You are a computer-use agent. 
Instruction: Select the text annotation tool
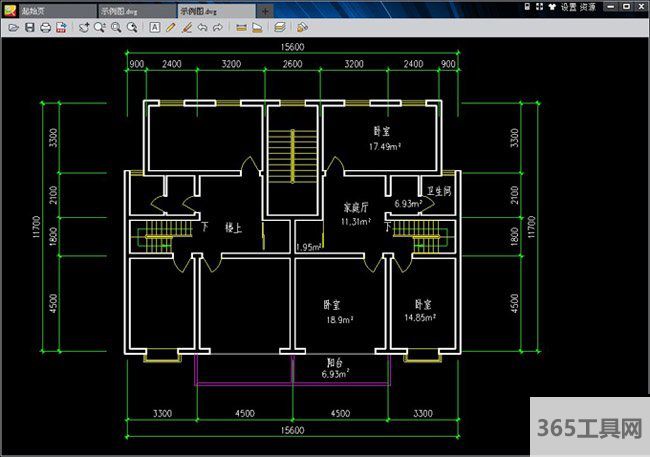[155, 27]
